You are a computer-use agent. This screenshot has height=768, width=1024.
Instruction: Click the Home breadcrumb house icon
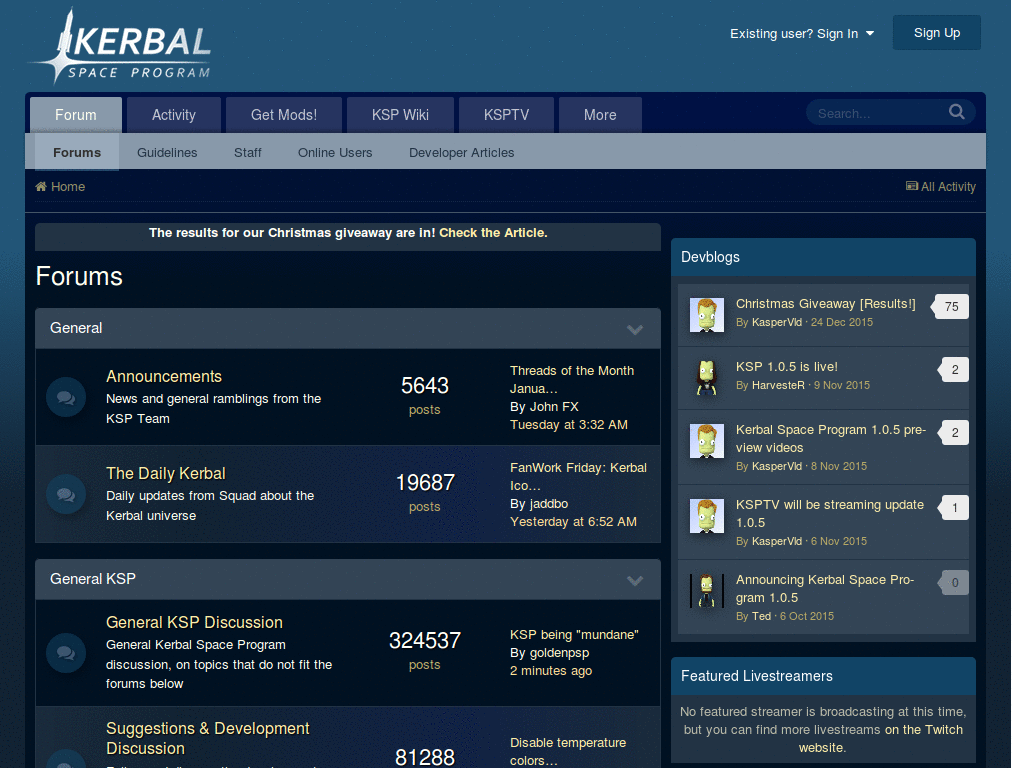click(41, 186)
